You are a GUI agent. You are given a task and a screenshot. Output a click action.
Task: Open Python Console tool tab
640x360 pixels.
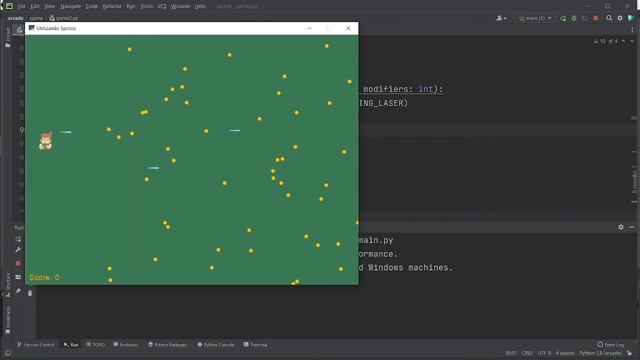[x=216, y=345]
